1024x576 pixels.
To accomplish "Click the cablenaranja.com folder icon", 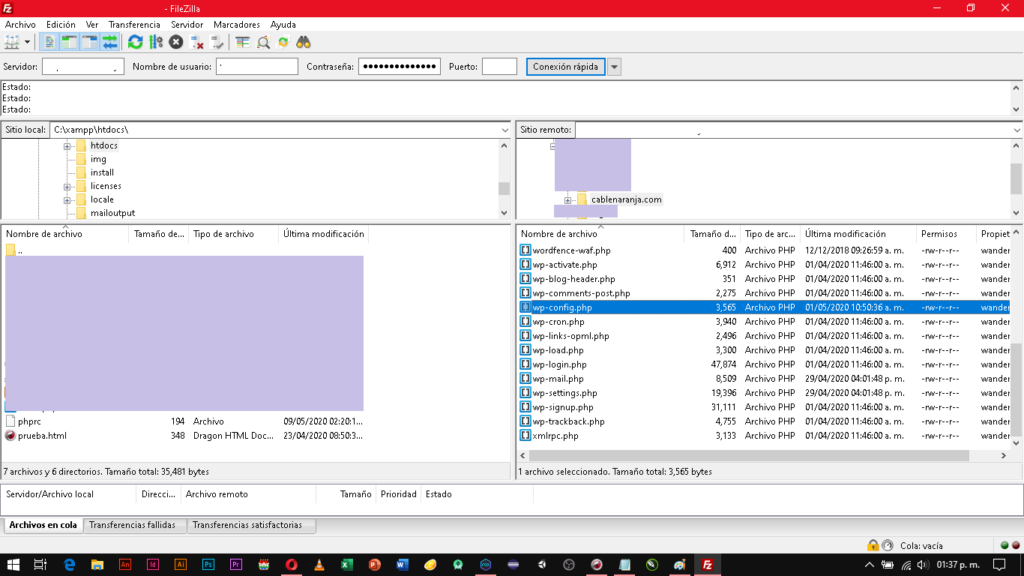I will [x=582, y=199].
